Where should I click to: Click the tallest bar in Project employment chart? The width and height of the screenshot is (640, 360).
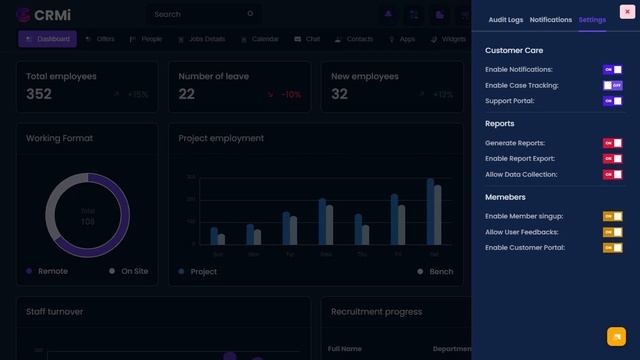point(430,211)
